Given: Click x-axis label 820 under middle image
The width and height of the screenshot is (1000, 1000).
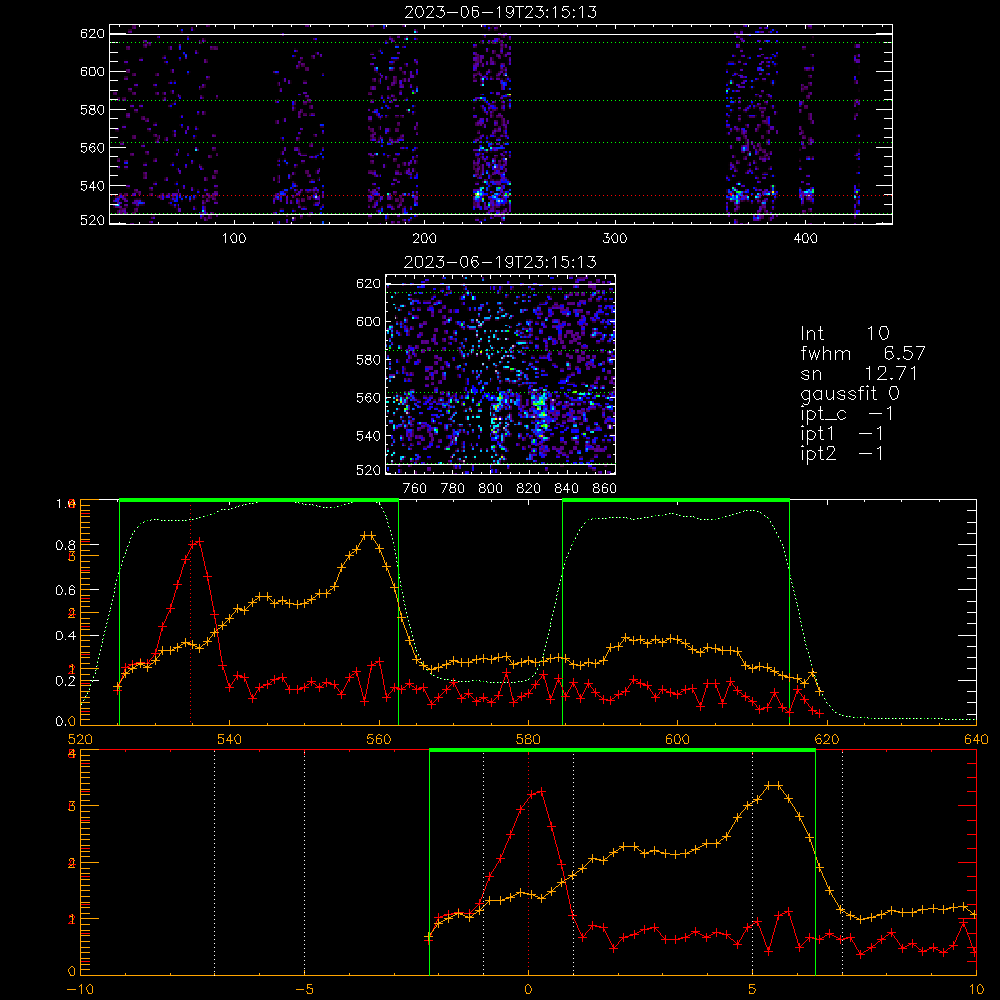Looking at the screenshot, I should [x=529, y=489].
